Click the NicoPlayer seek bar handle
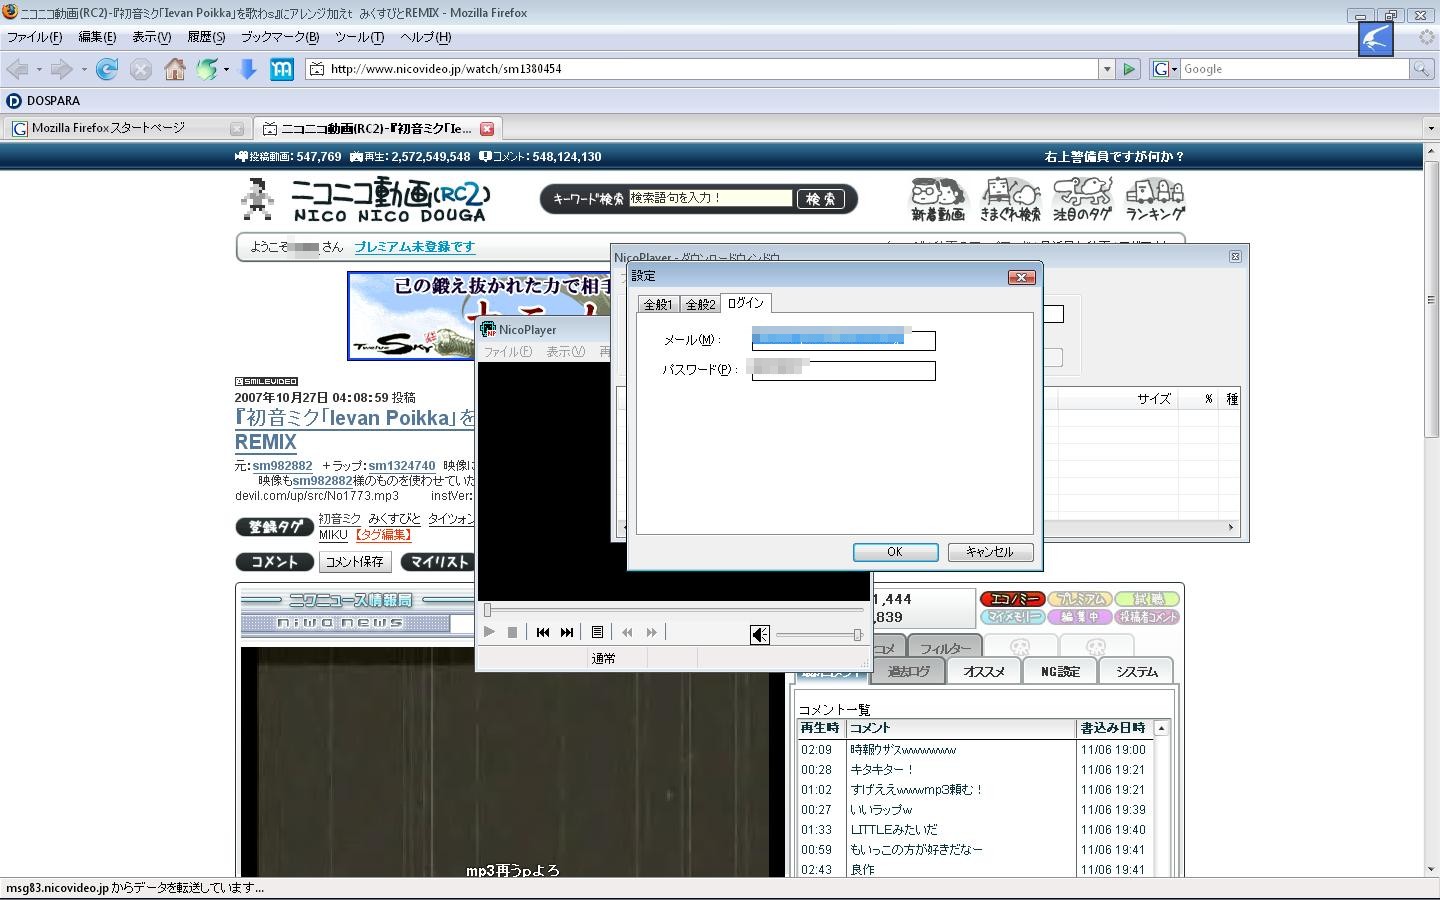Viewport: 1440px width, 900px height. click(x=488, y=610)
